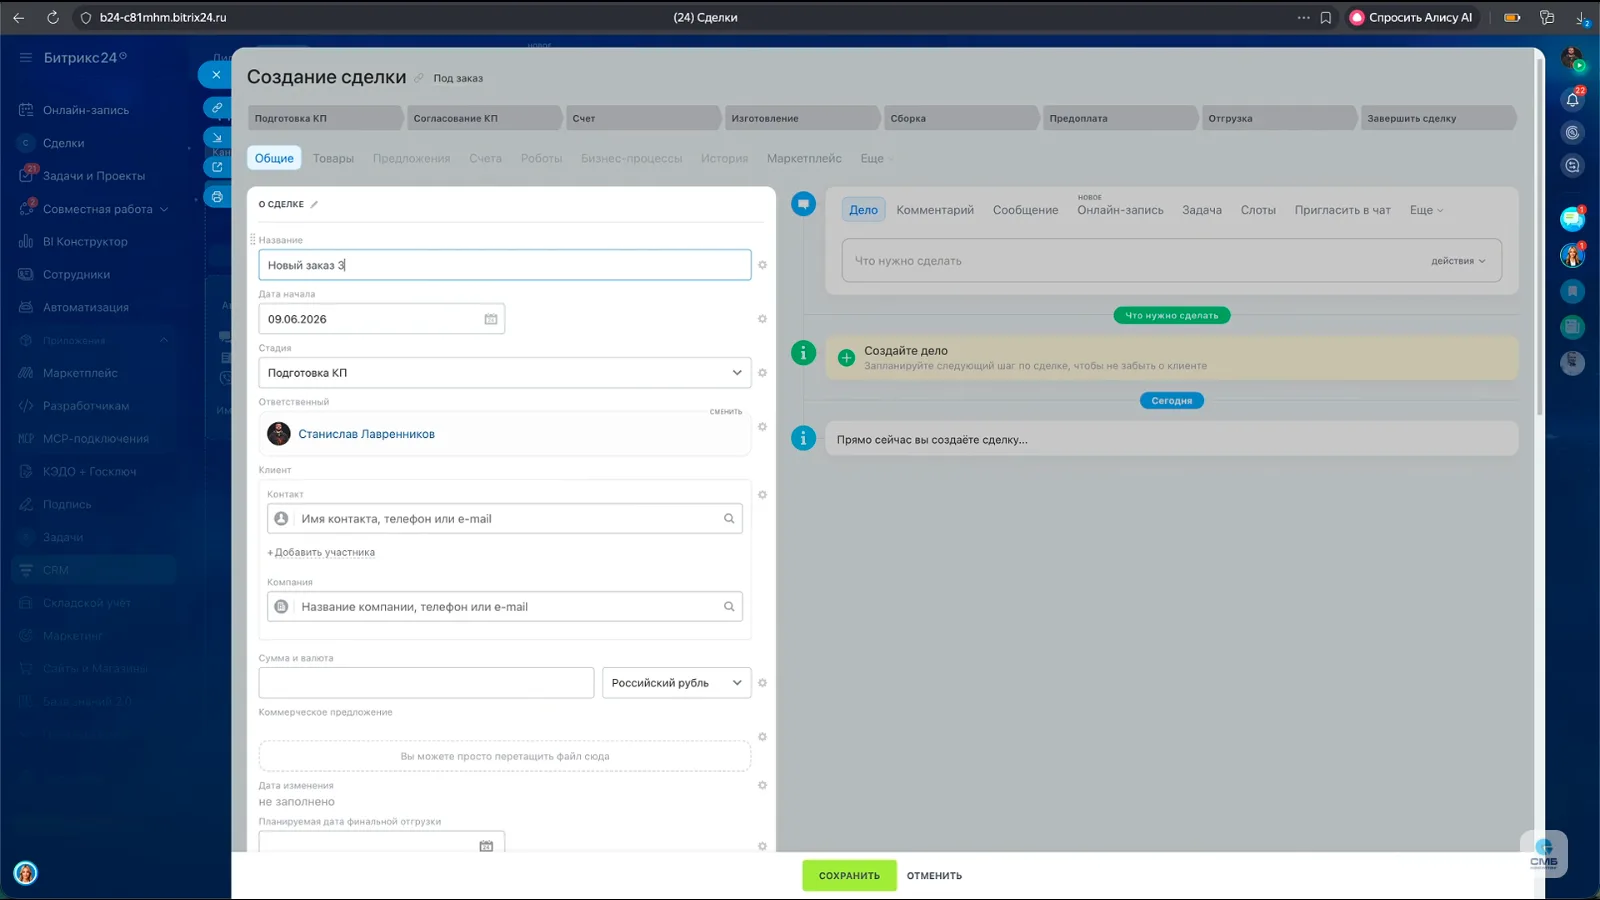Expand действия dropdown in activity box
The image size is (1600, 900).
[x=1458, y=261]
